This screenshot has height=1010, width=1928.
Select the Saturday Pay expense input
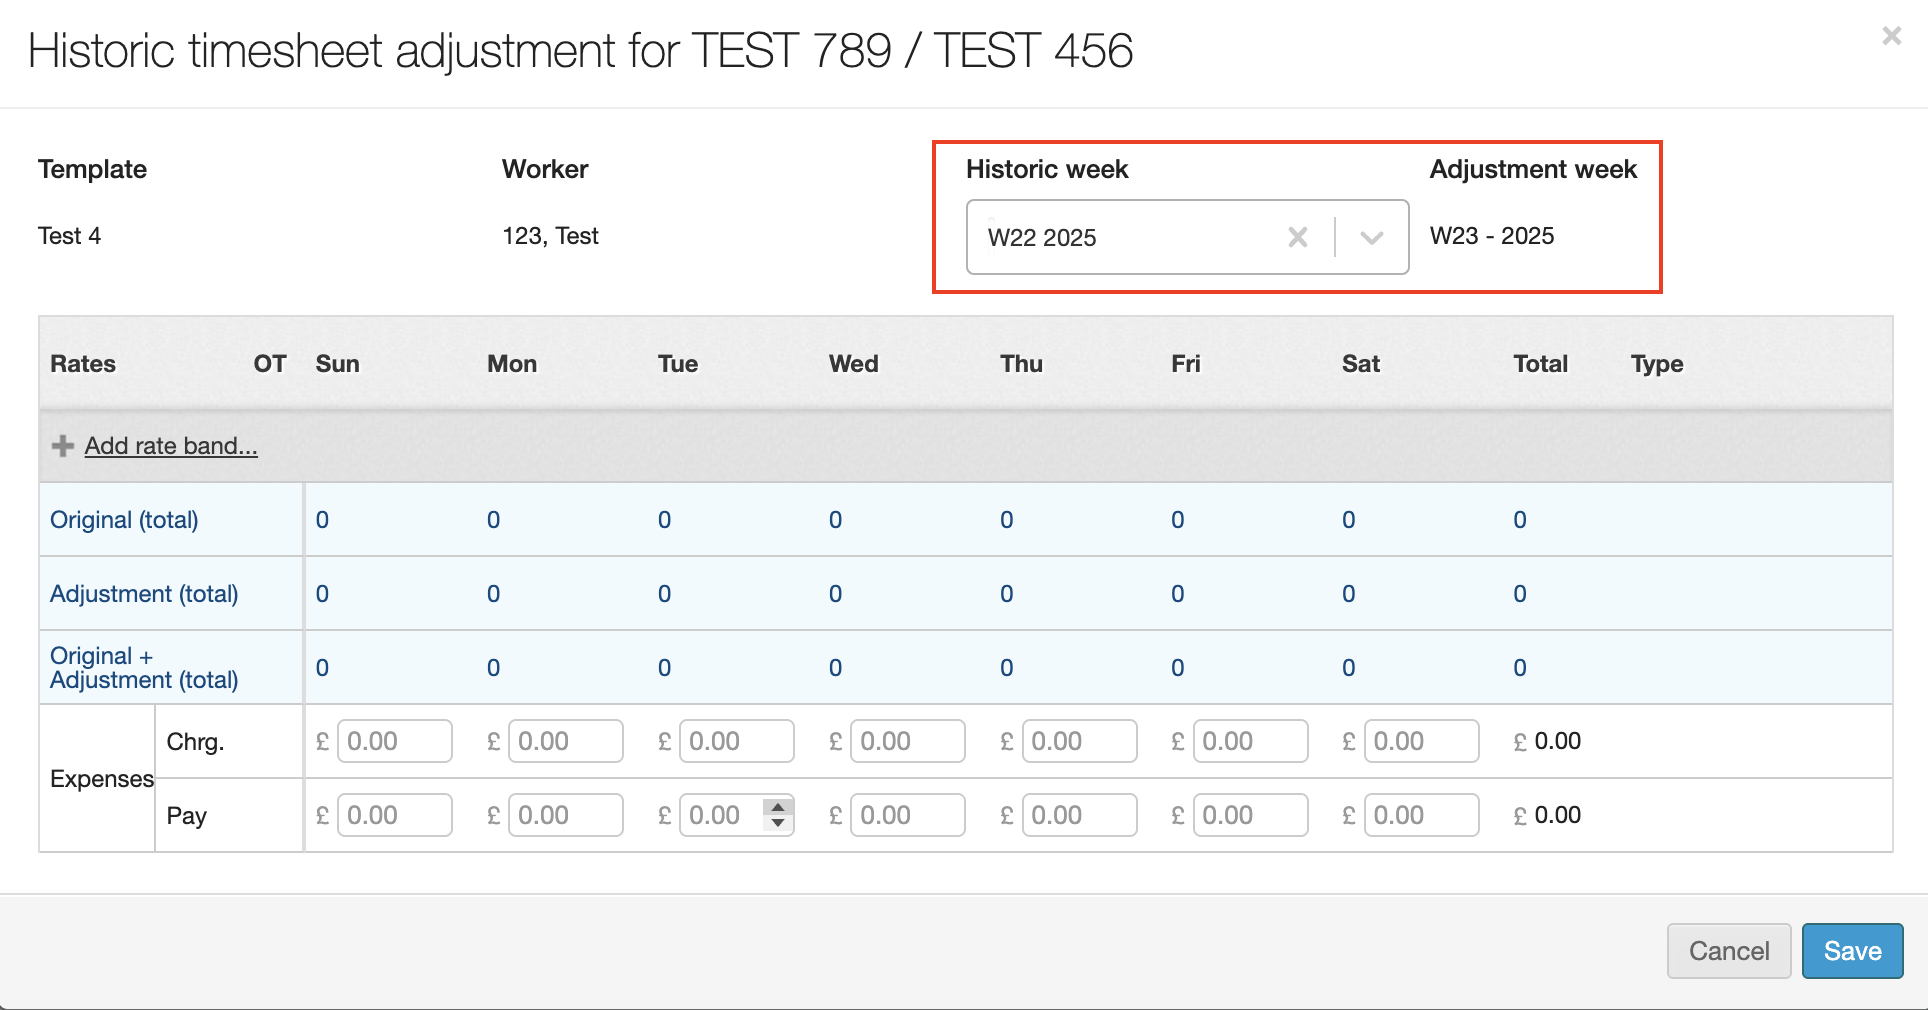pyautogui.click(x=1420, y=815)
